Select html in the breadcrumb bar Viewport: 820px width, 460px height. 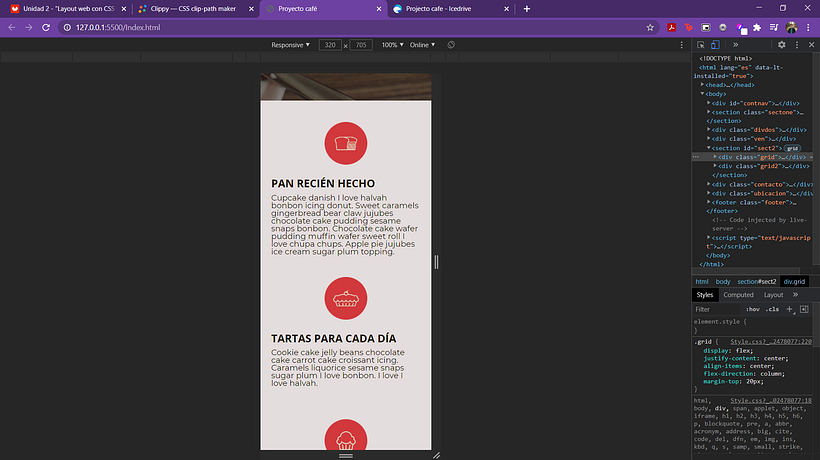pos(702,281)
